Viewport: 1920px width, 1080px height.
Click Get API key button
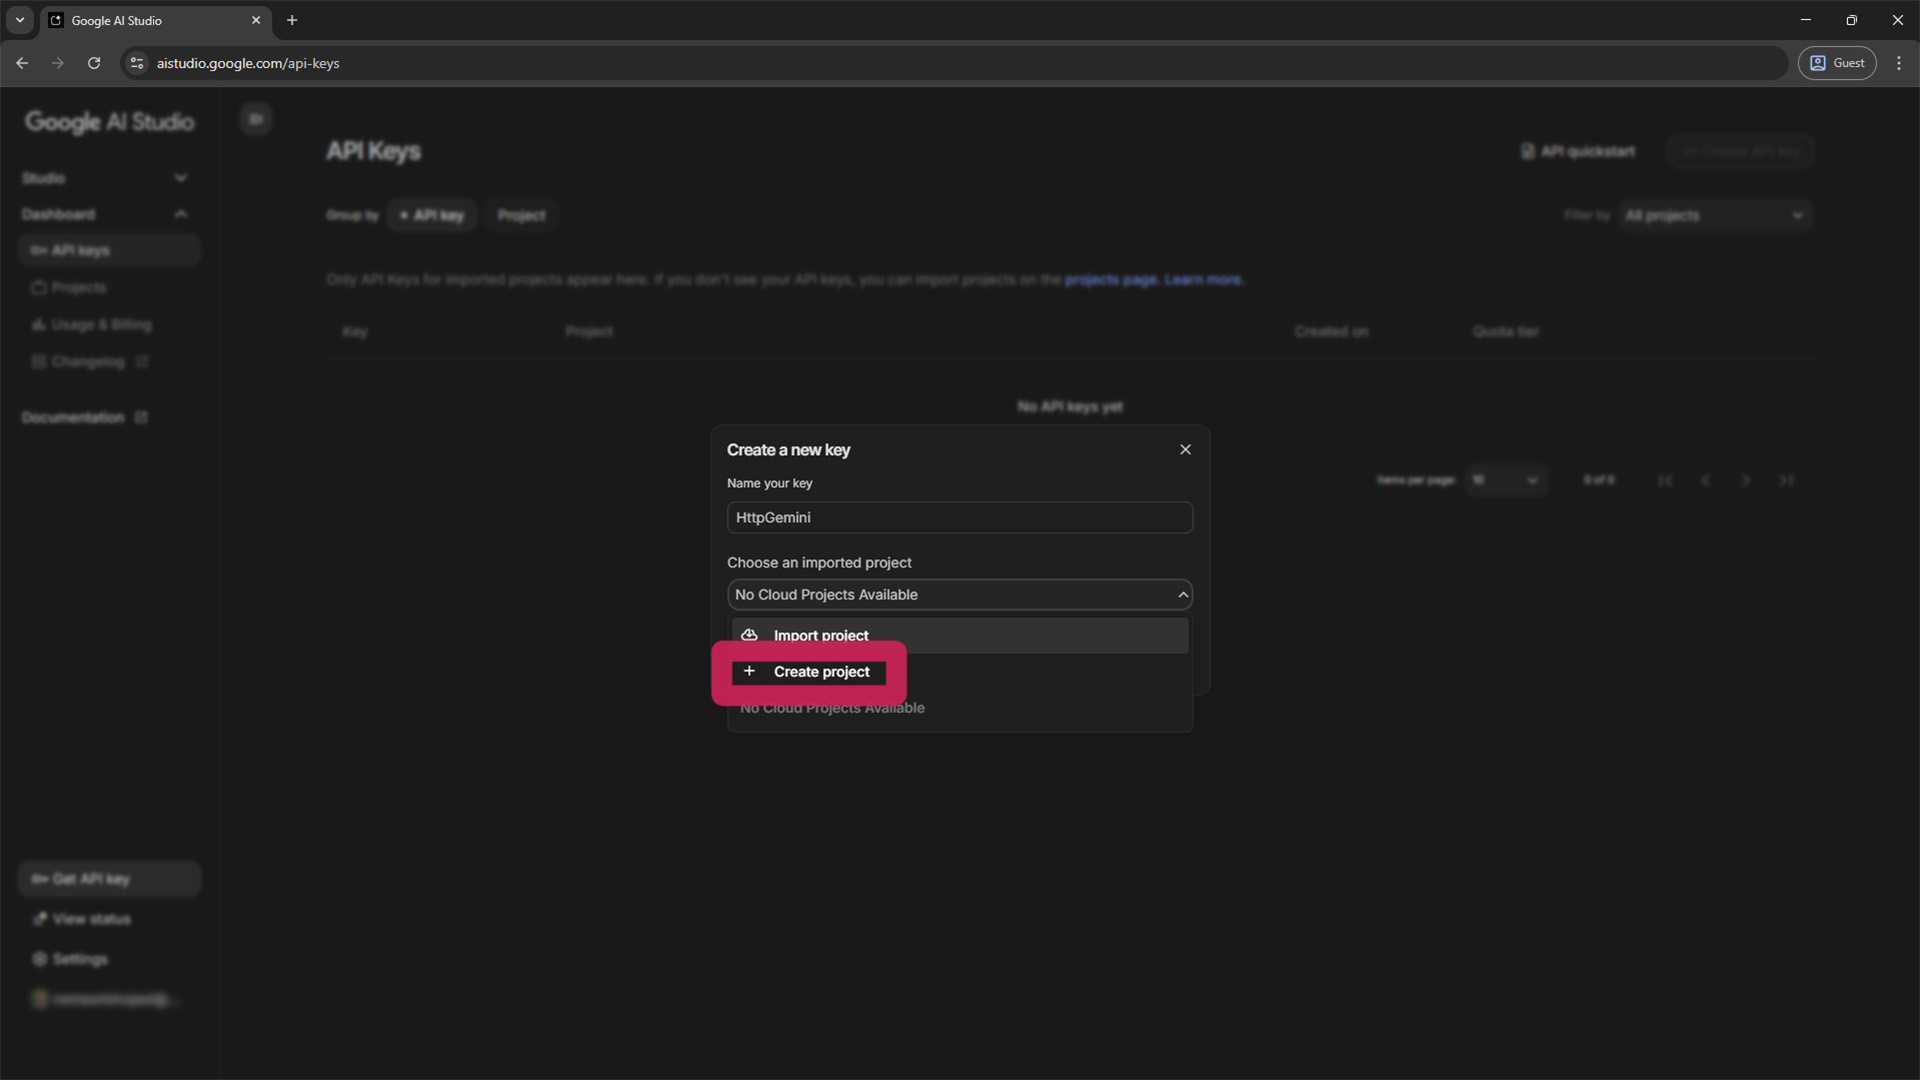pyautogui.click(x=109, y=879)
